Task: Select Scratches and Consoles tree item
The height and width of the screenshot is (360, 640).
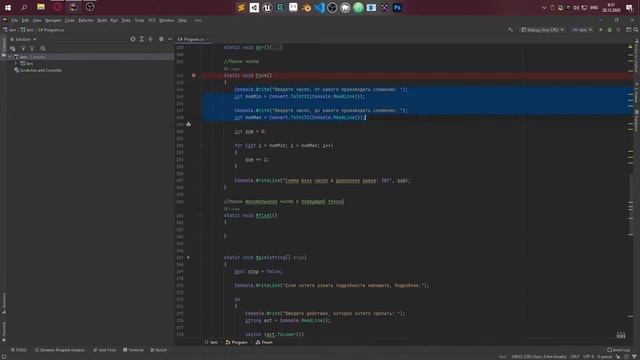Action: tap(38, 70)
